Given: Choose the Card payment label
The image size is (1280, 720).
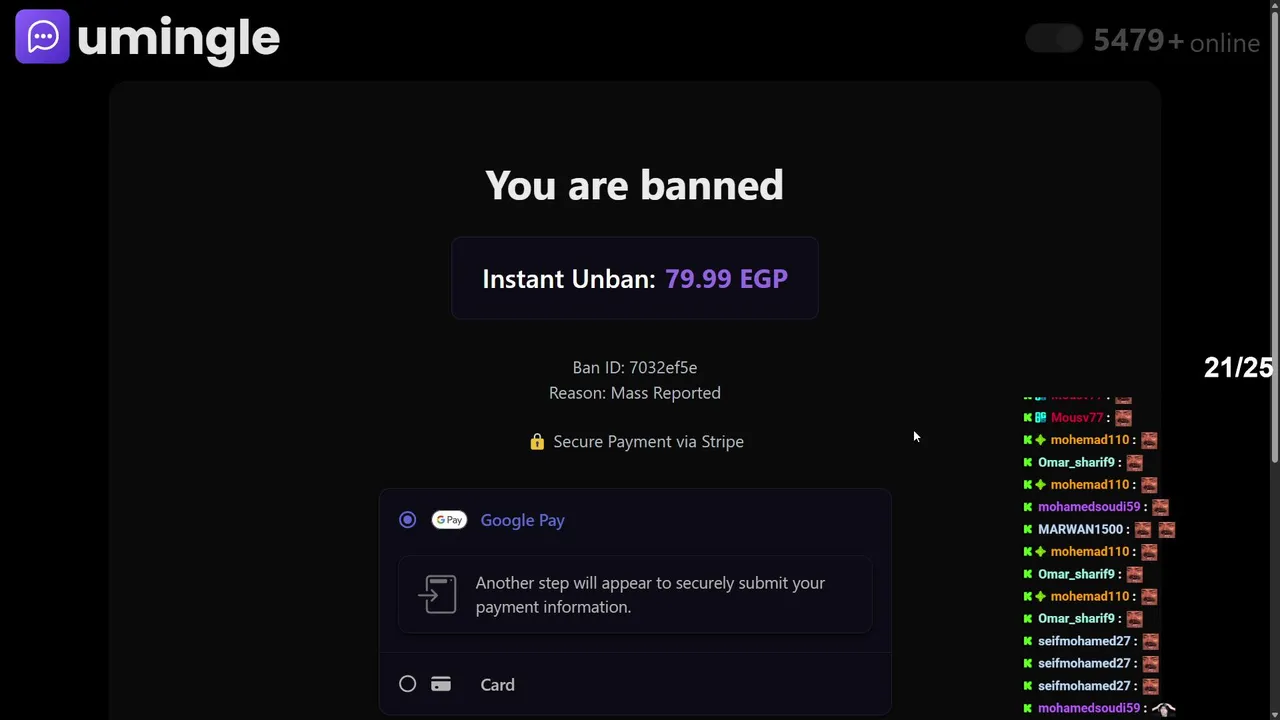Looking at the screenshot, I should (497, 685).
